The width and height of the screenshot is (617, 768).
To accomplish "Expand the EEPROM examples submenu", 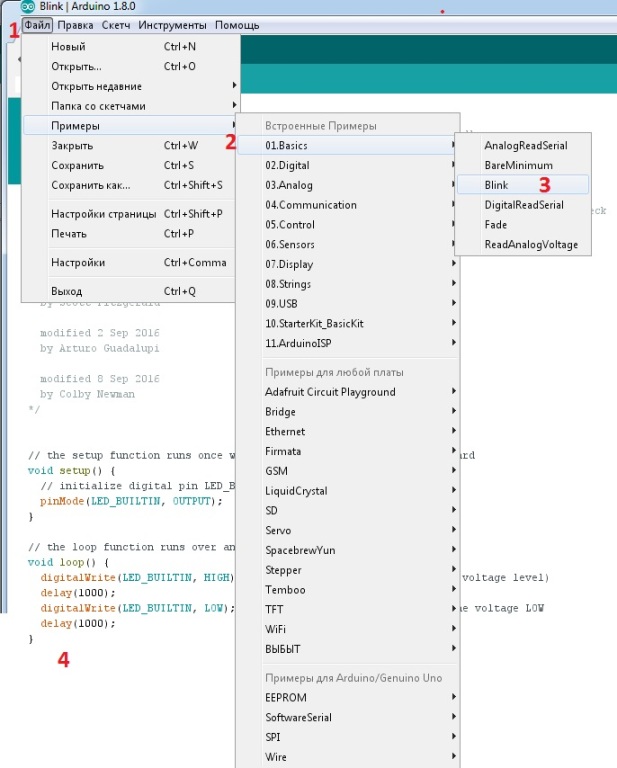I will [286, 697].
